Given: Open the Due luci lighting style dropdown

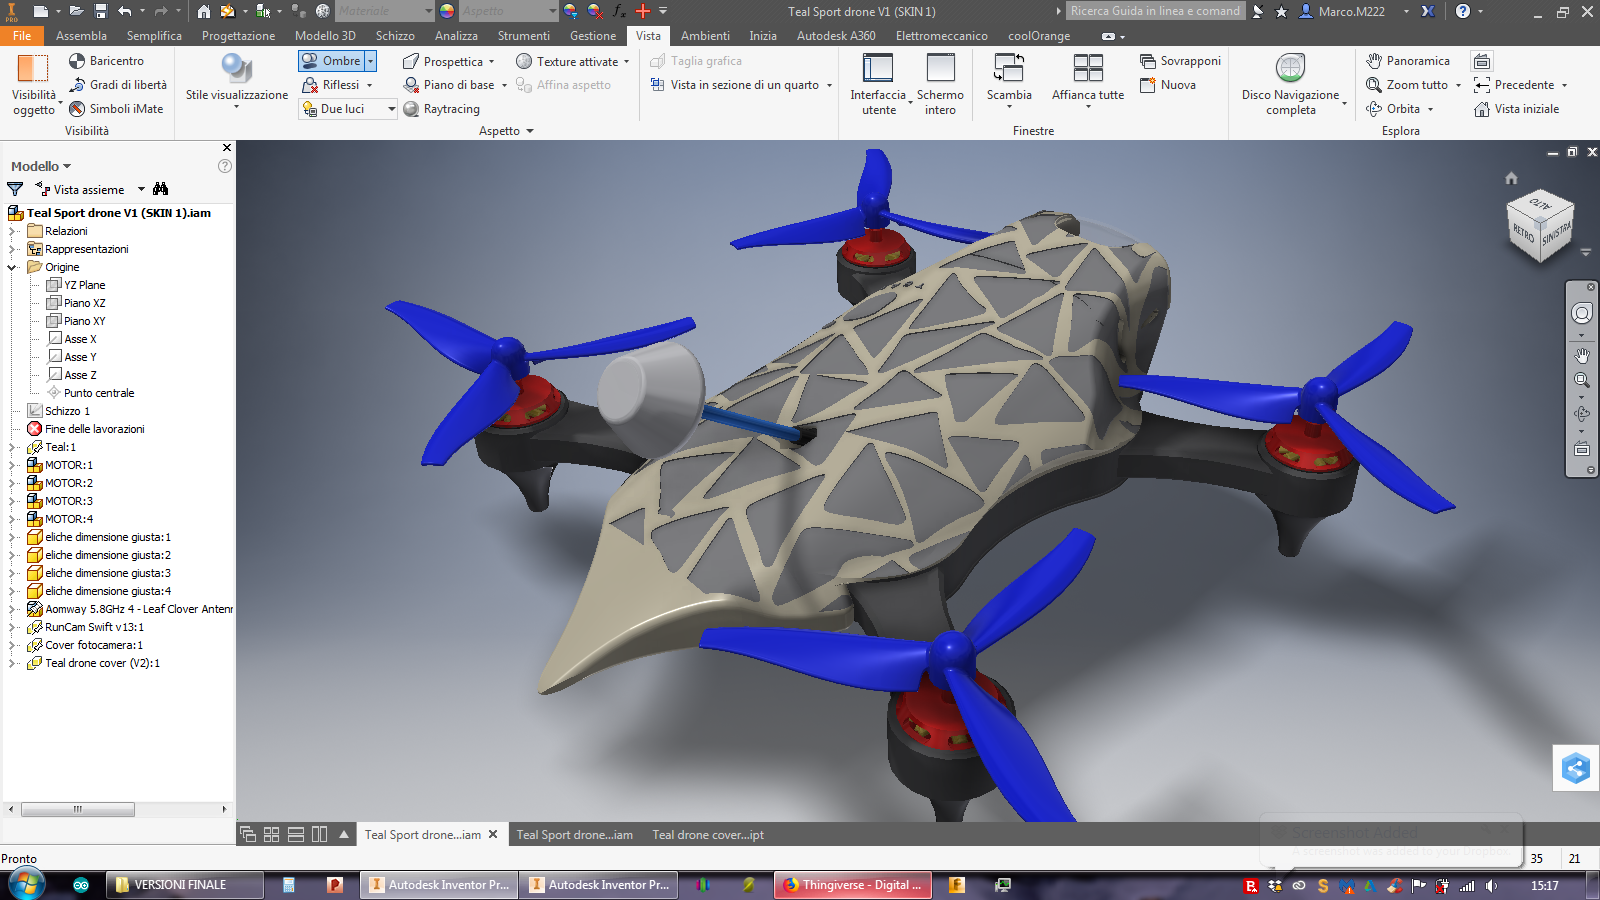Looking at the screenshot, I should click(x=392, y=109).
